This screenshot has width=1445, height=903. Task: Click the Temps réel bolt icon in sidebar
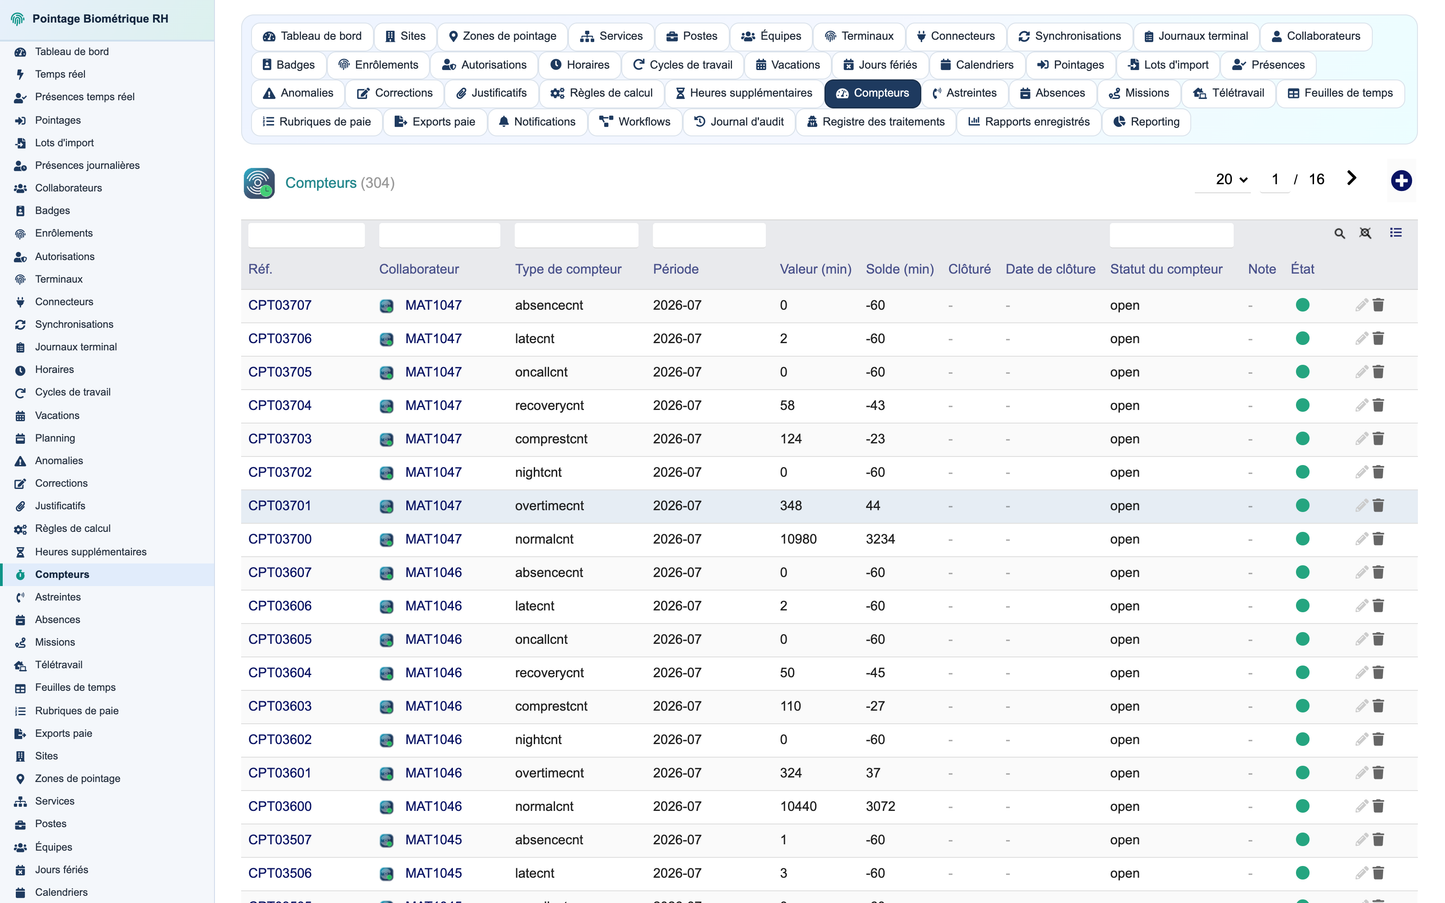click(x=20, y=74)
